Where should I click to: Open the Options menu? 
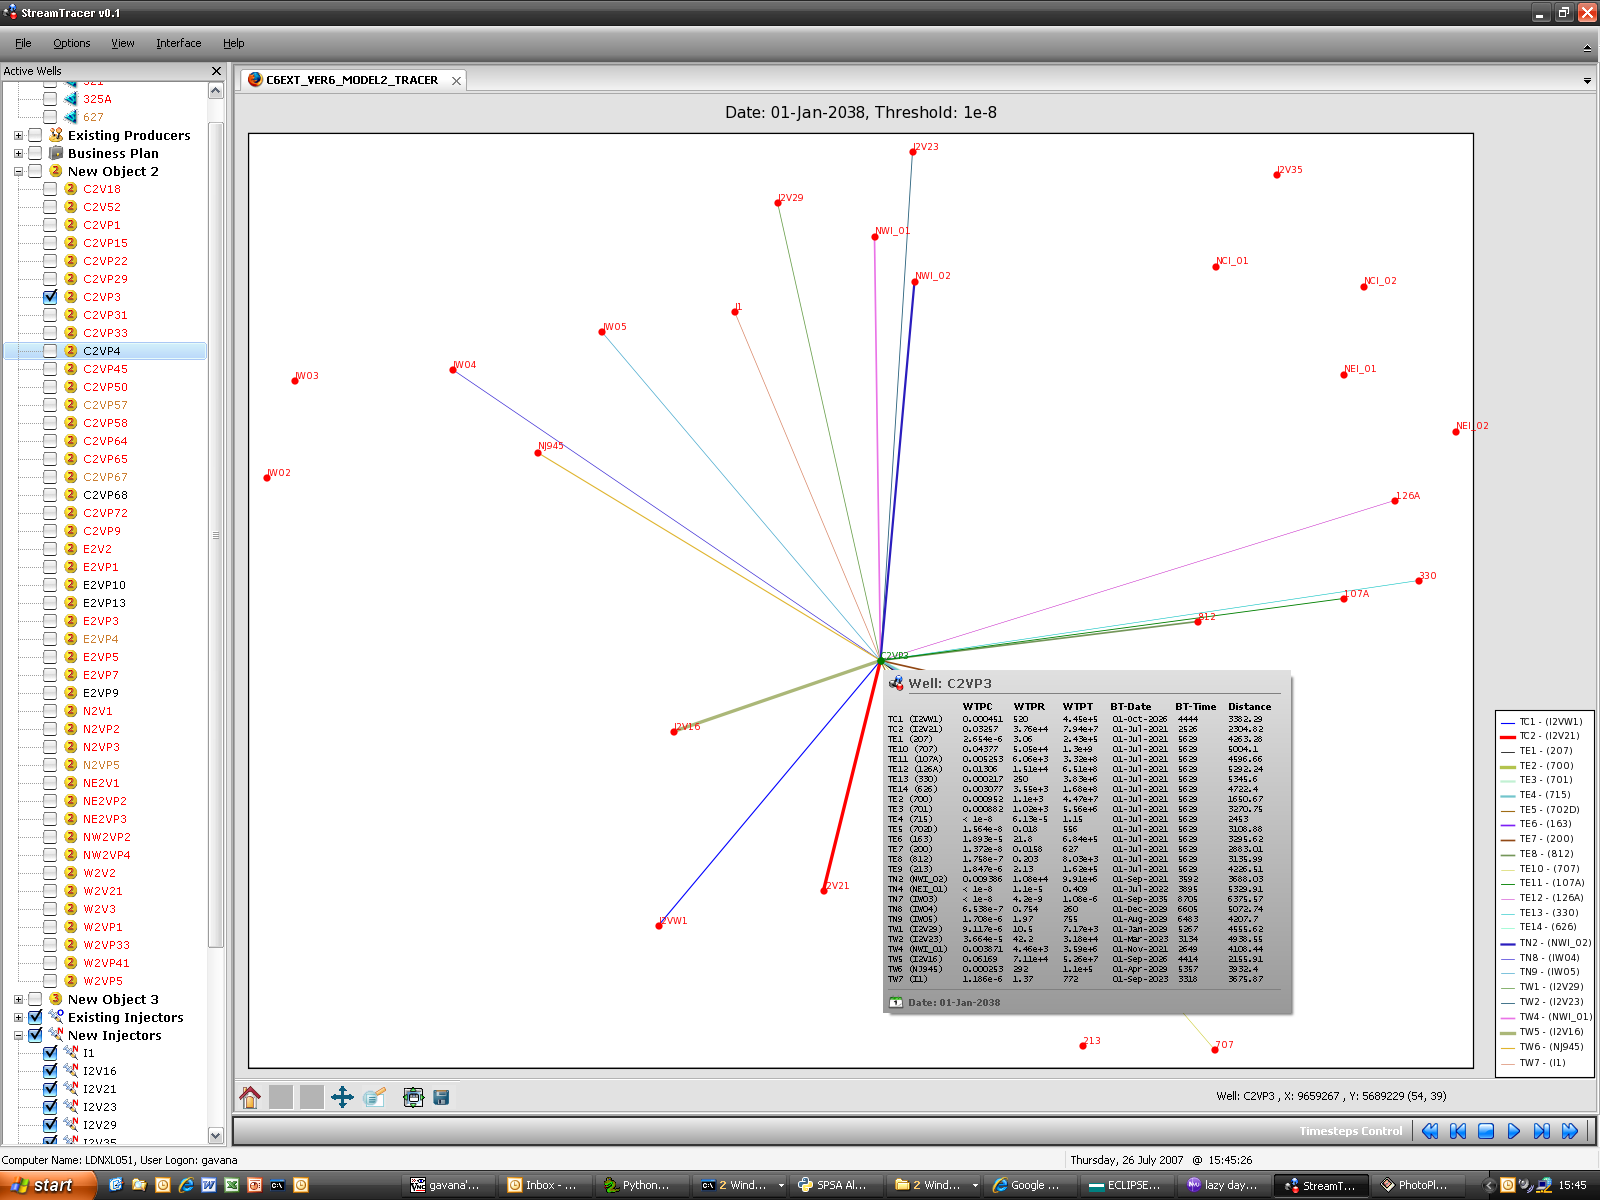coord(71,43)
